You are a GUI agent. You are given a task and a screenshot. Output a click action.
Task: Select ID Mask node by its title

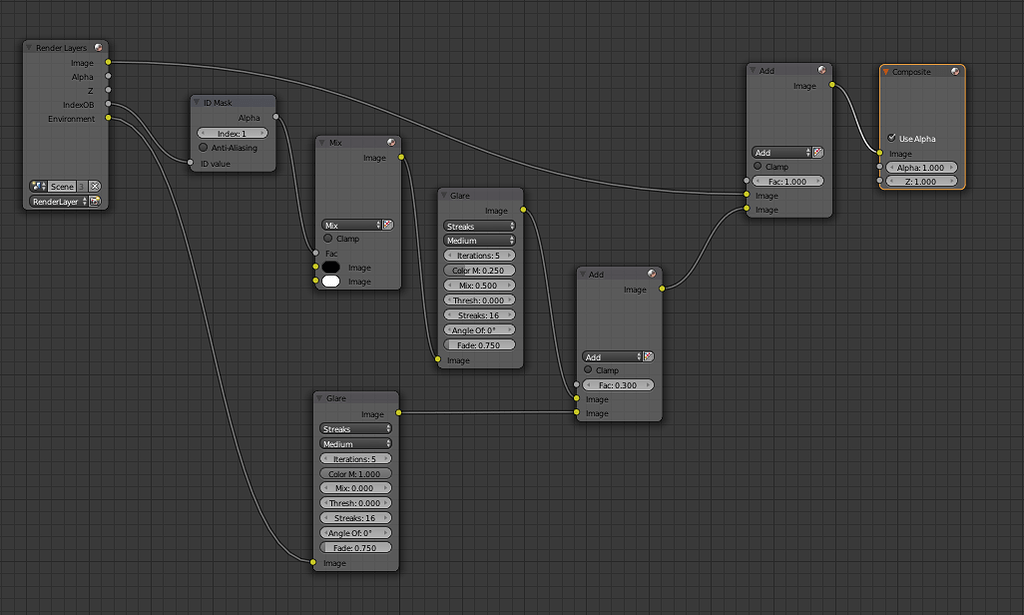tap(217, 102)
